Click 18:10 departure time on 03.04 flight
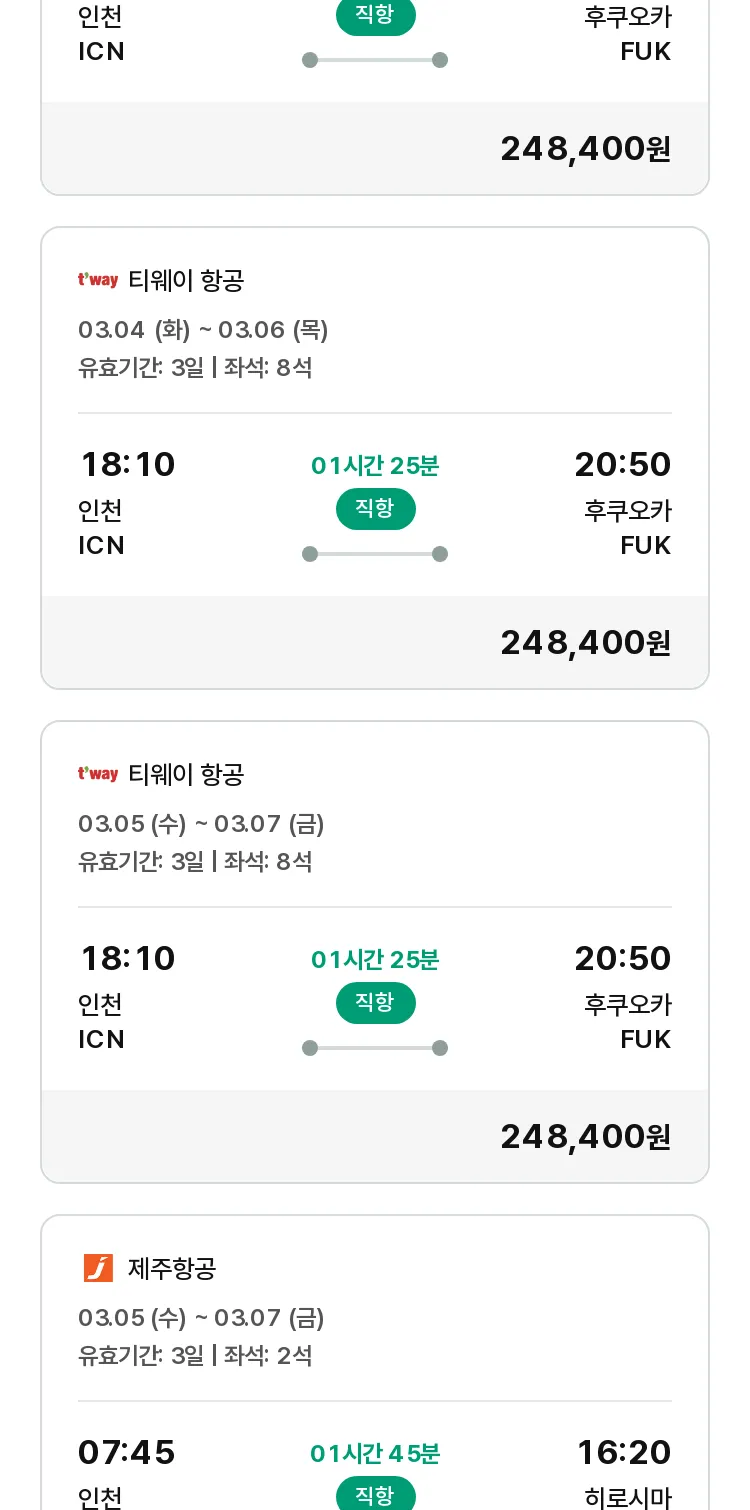 tap(127, 465)
